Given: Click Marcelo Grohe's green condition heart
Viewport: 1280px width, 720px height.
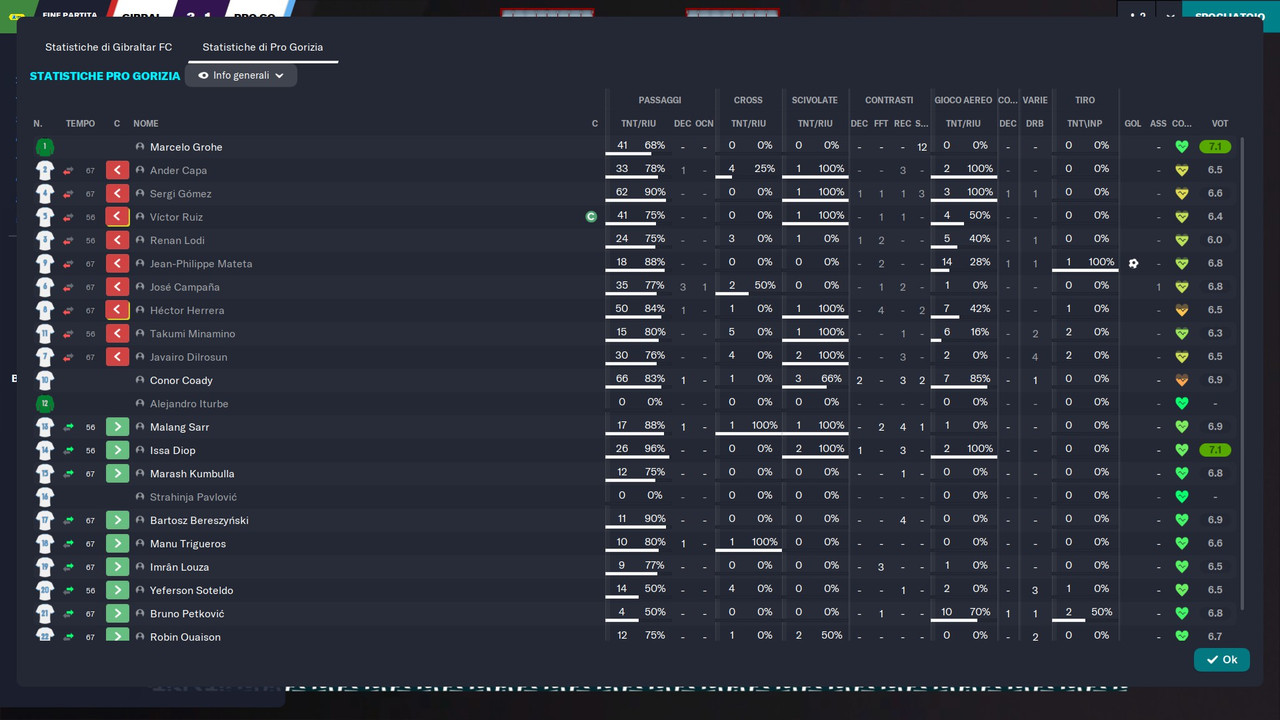Looking at the screenshot, I should (x=1182, y=147).
